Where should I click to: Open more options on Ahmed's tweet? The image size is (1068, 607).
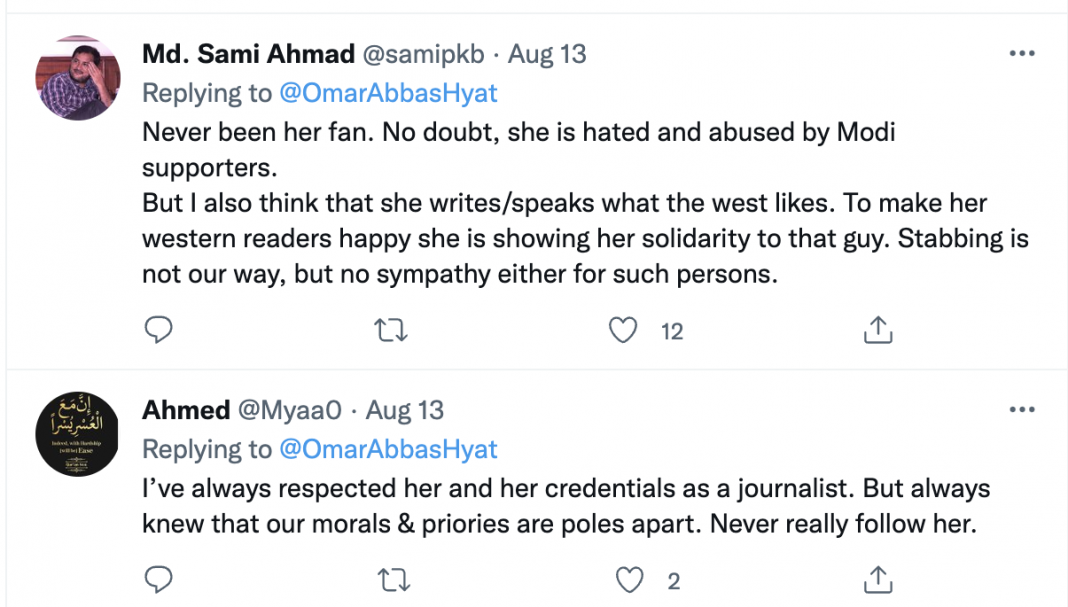[x=1021, y=410]
